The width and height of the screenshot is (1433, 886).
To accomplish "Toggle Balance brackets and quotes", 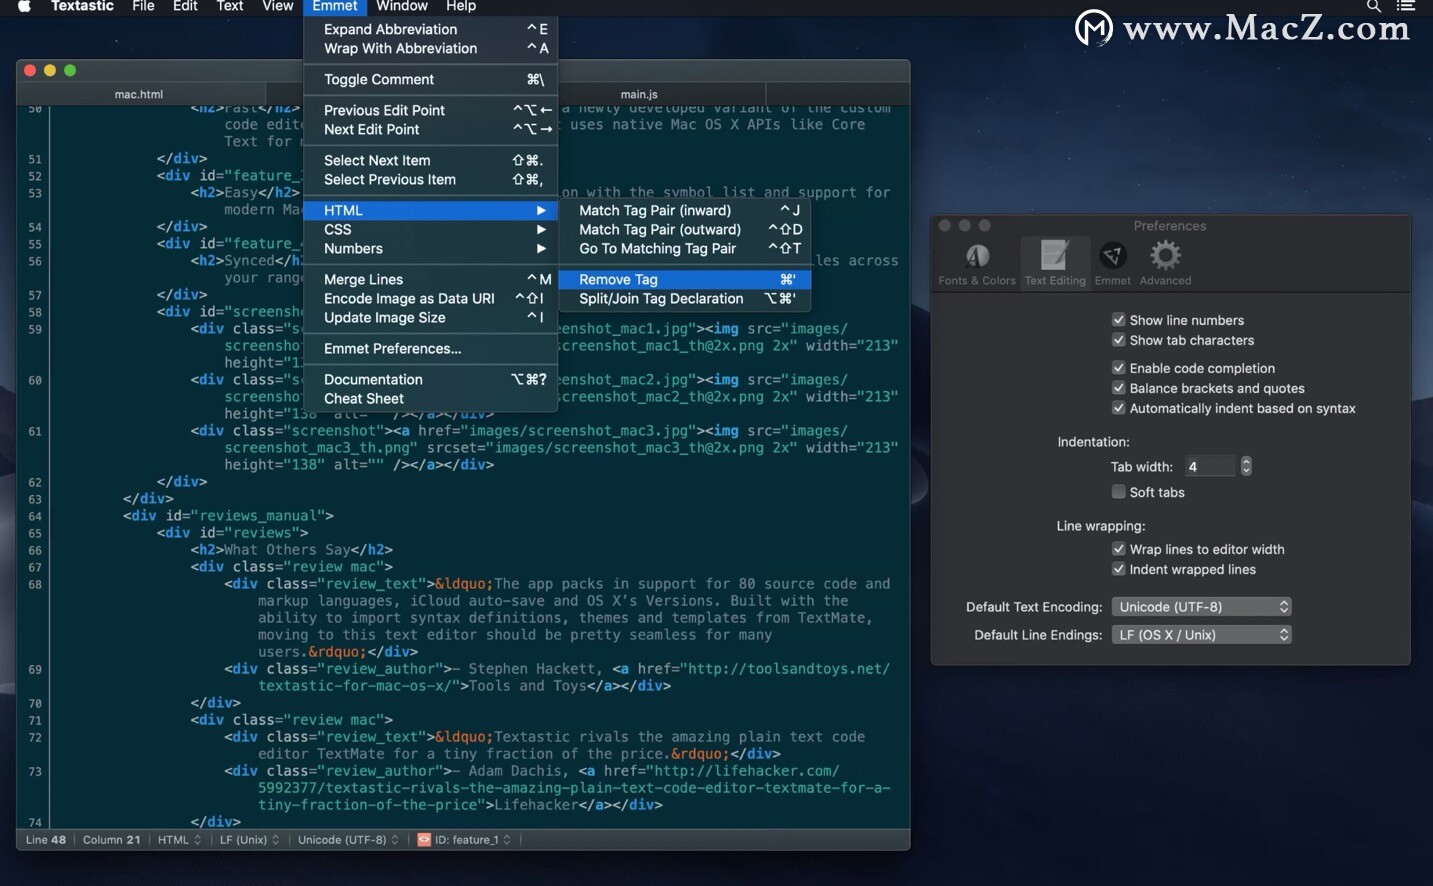I will coord(1119,388).
